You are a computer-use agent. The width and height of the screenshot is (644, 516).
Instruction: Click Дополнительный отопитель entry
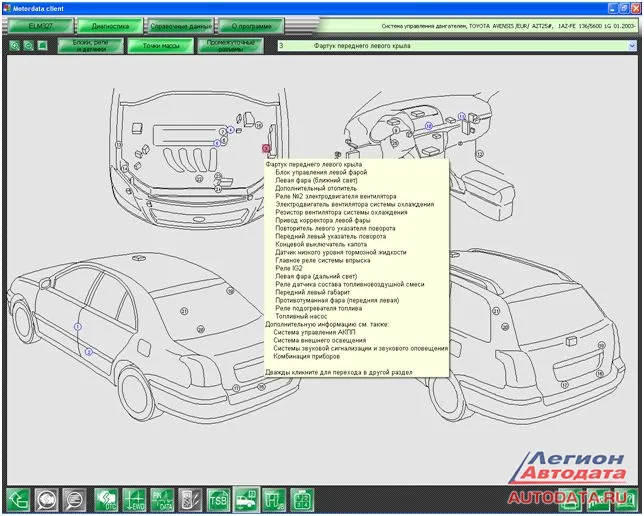[x=316, y=188]
